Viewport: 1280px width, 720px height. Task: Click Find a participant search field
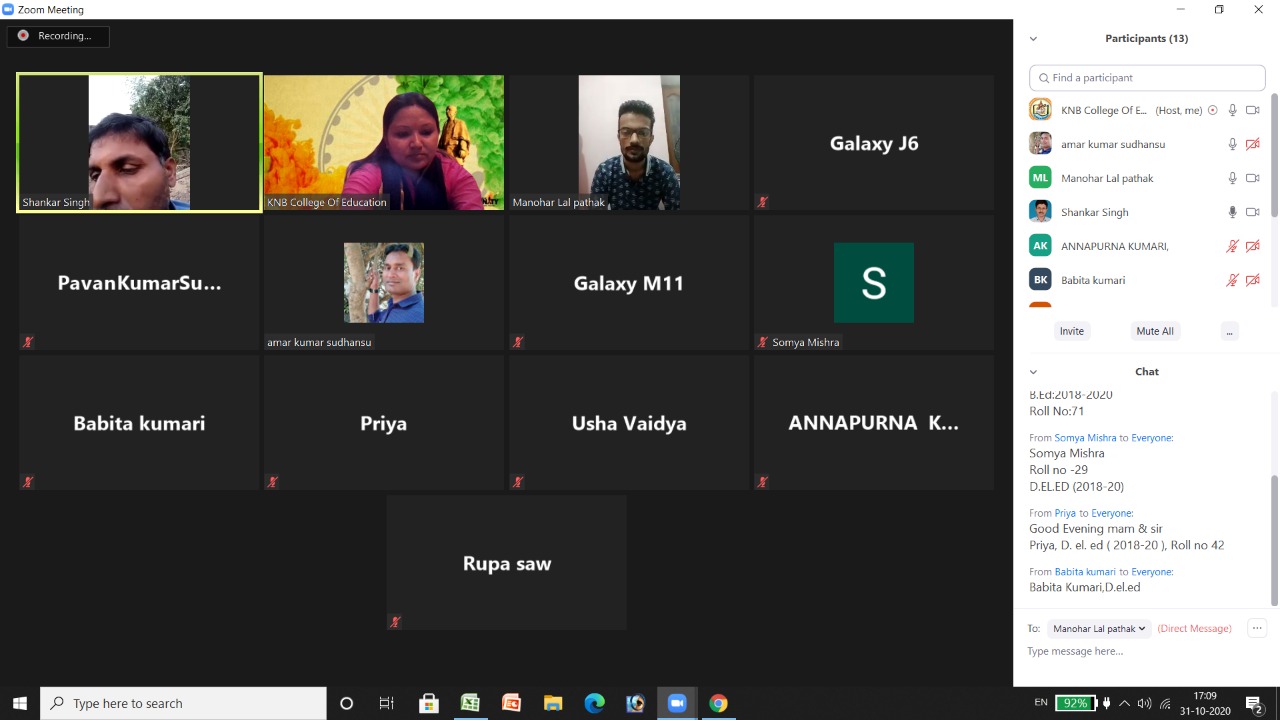coord(1147,78)
